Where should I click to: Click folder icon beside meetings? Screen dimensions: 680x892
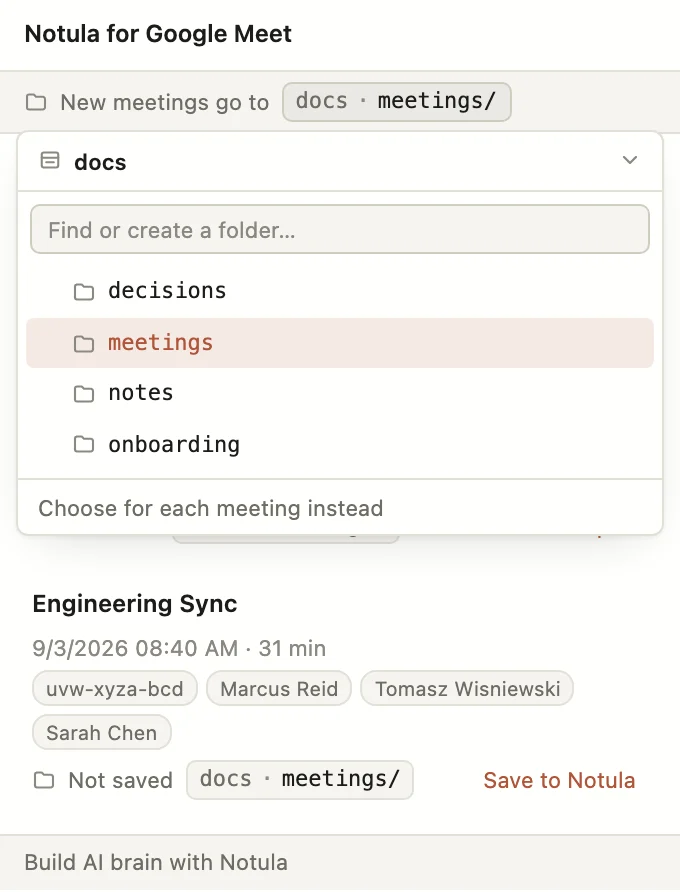pyautogui.click(x=84, y=343)
